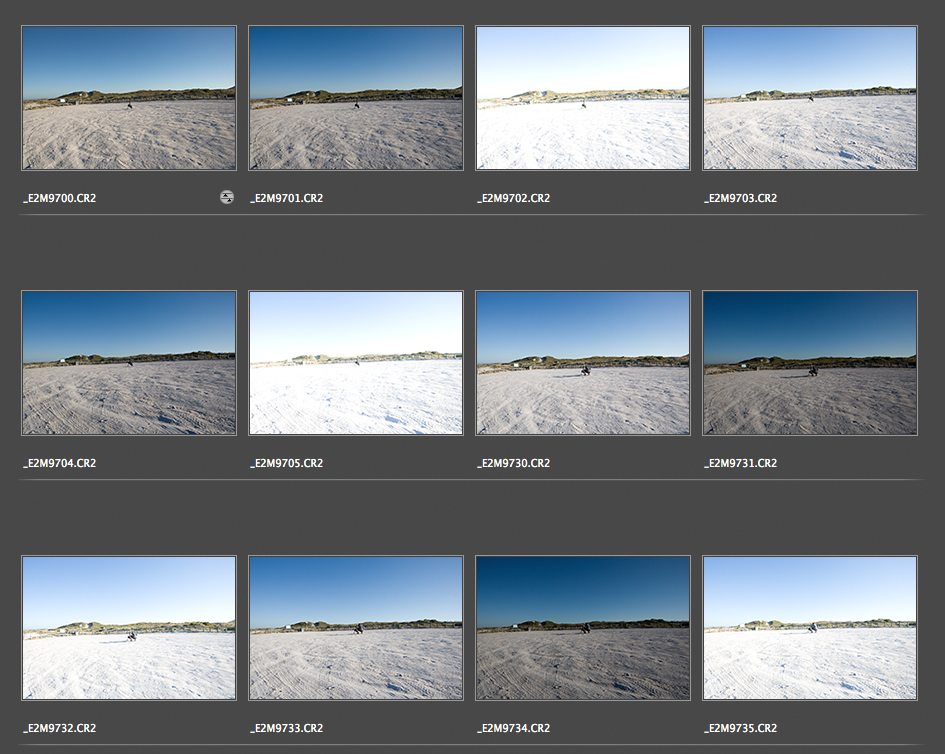
Task: Select the _E2M9732.CR2 thumbnail
Action: pyautogui.click(x=129, y=628)
